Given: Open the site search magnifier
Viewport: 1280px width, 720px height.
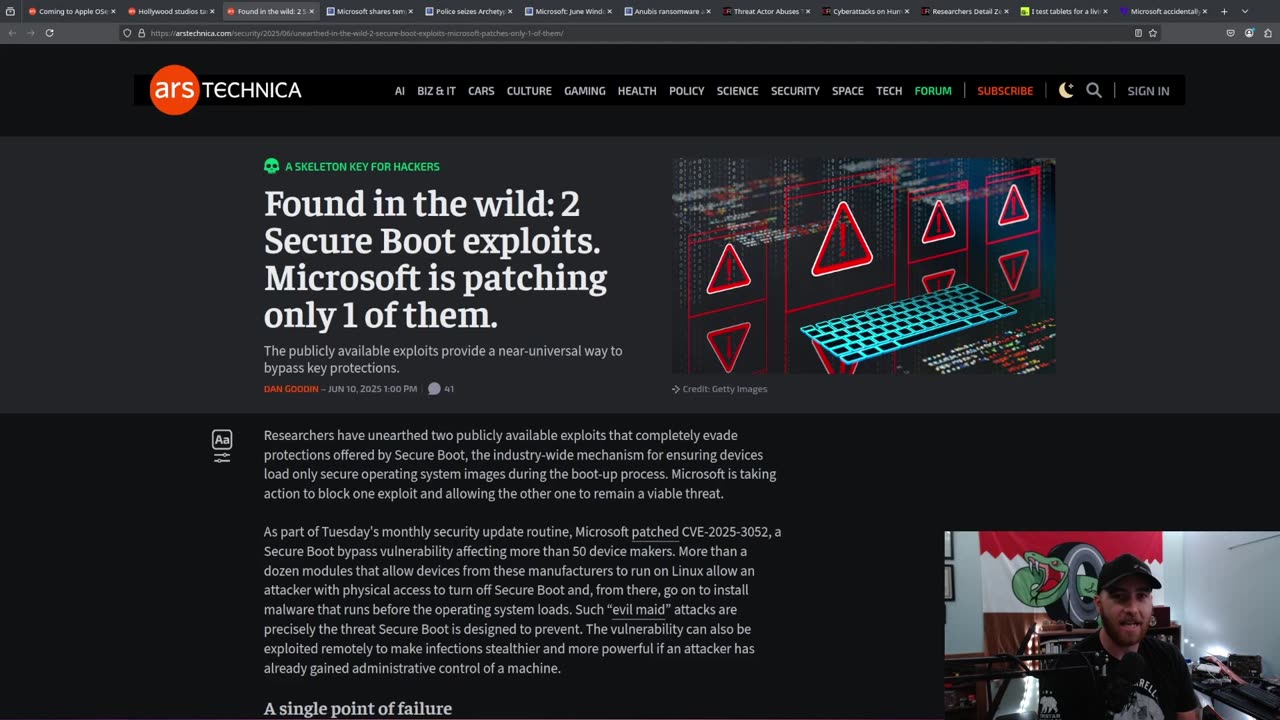Looking at the screenshot, I should click(x=1094, y=90).
